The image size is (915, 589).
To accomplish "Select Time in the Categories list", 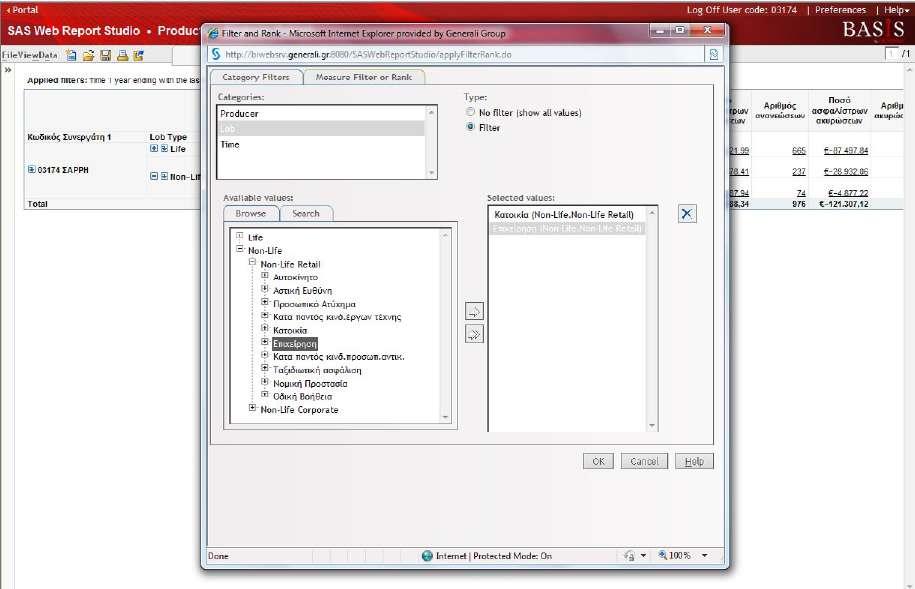I will point(321,144).
